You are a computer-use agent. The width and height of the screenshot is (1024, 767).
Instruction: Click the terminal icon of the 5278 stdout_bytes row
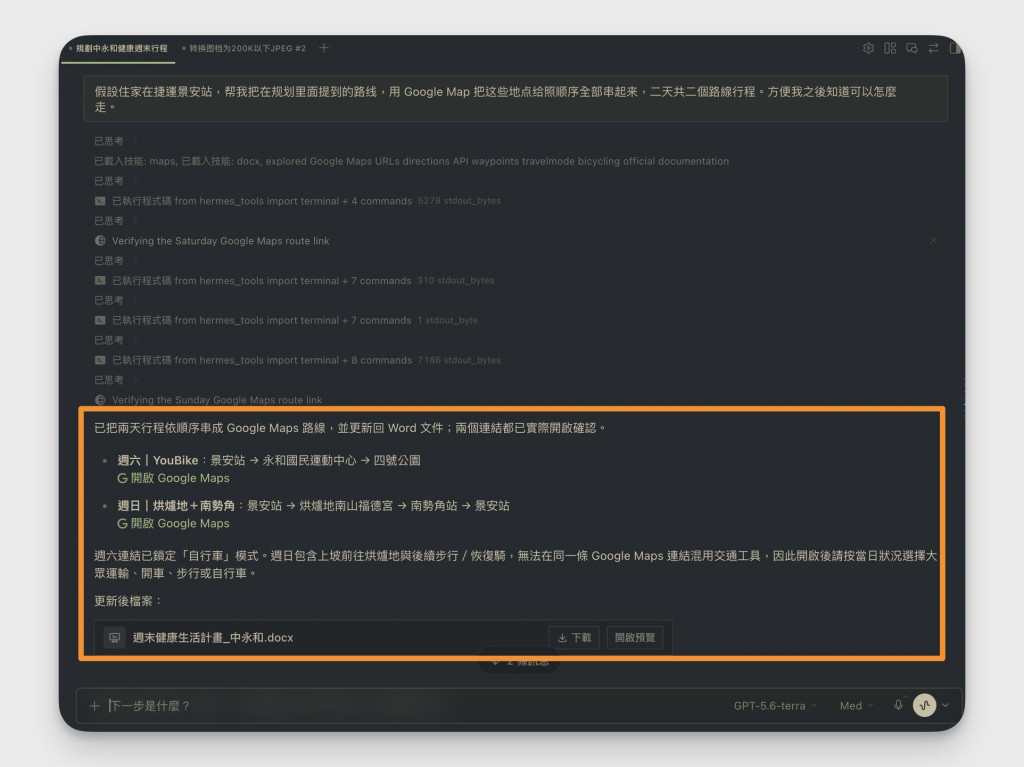100,201
